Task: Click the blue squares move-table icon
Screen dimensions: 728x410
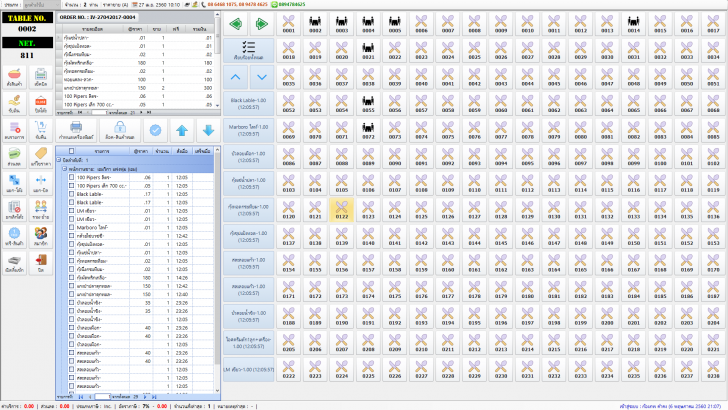Action: 14,183
